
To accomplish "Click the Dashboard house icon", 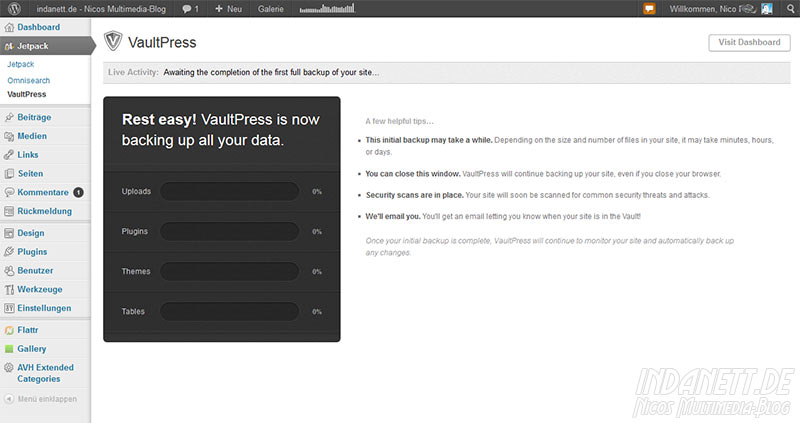I will (9, 28).
